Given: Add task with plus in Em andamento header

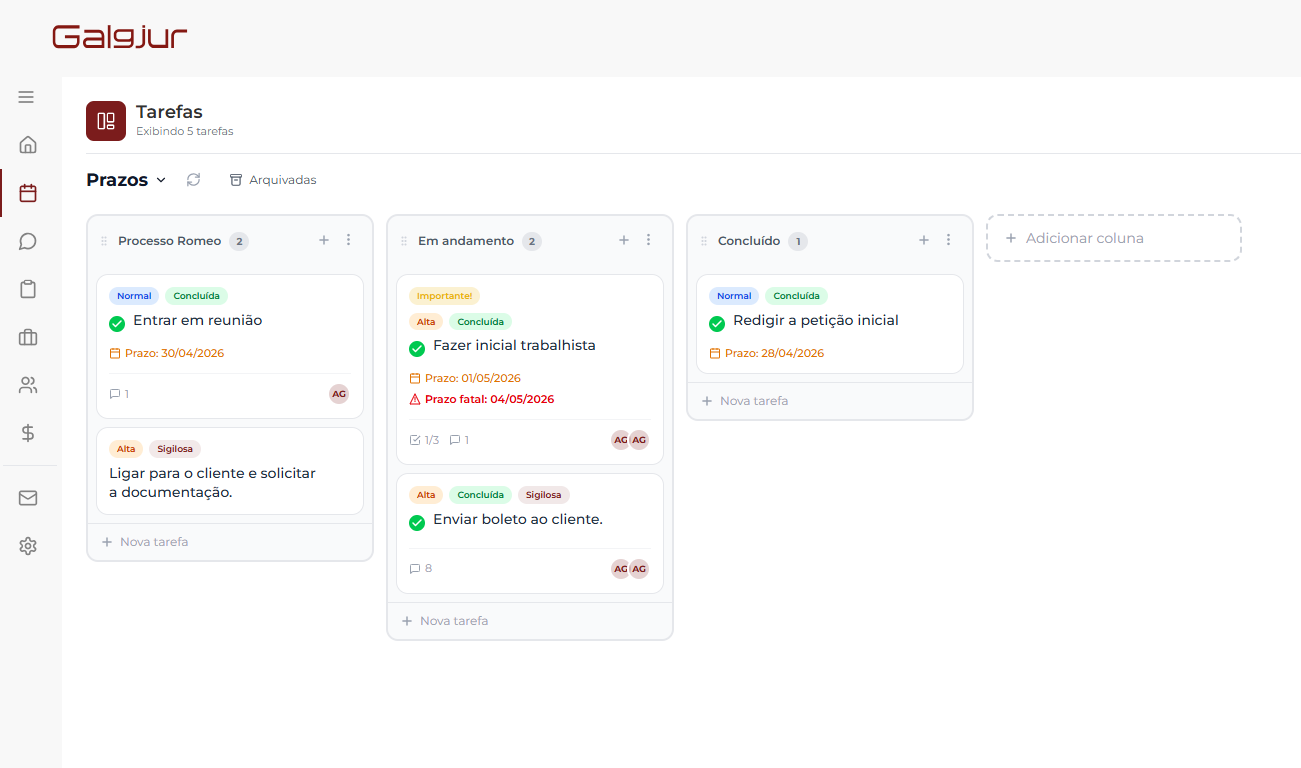Looking at the screenshot, I should click(624, 240).
